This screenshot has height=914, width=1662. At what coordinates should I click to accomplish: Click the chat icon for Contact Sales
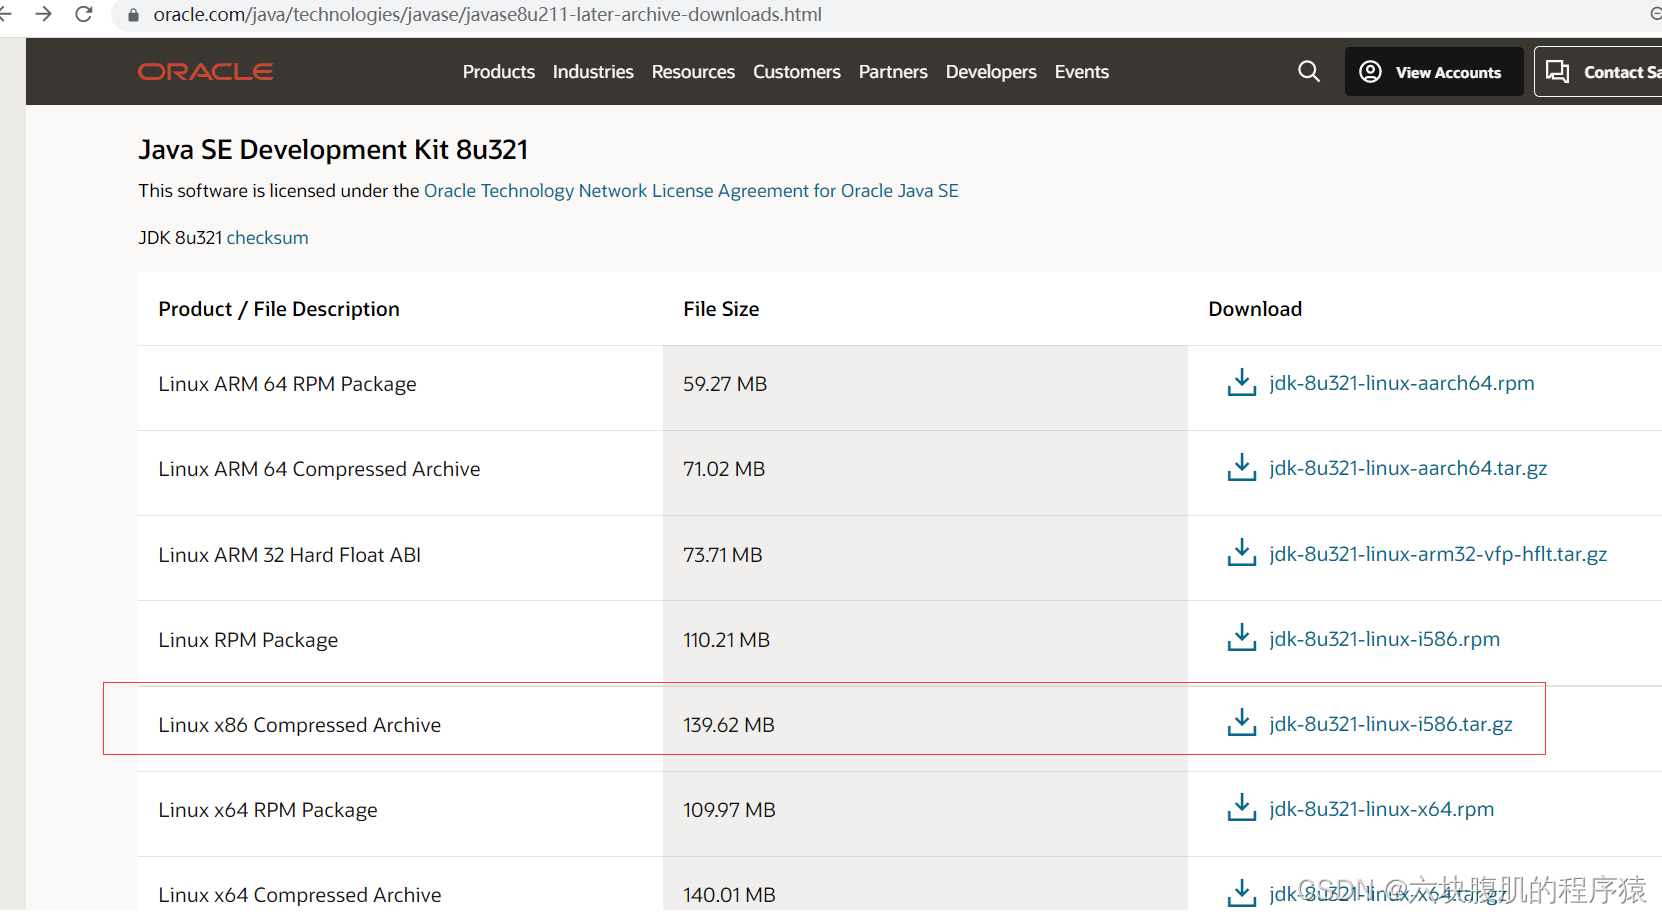(x=1557, y=71)
